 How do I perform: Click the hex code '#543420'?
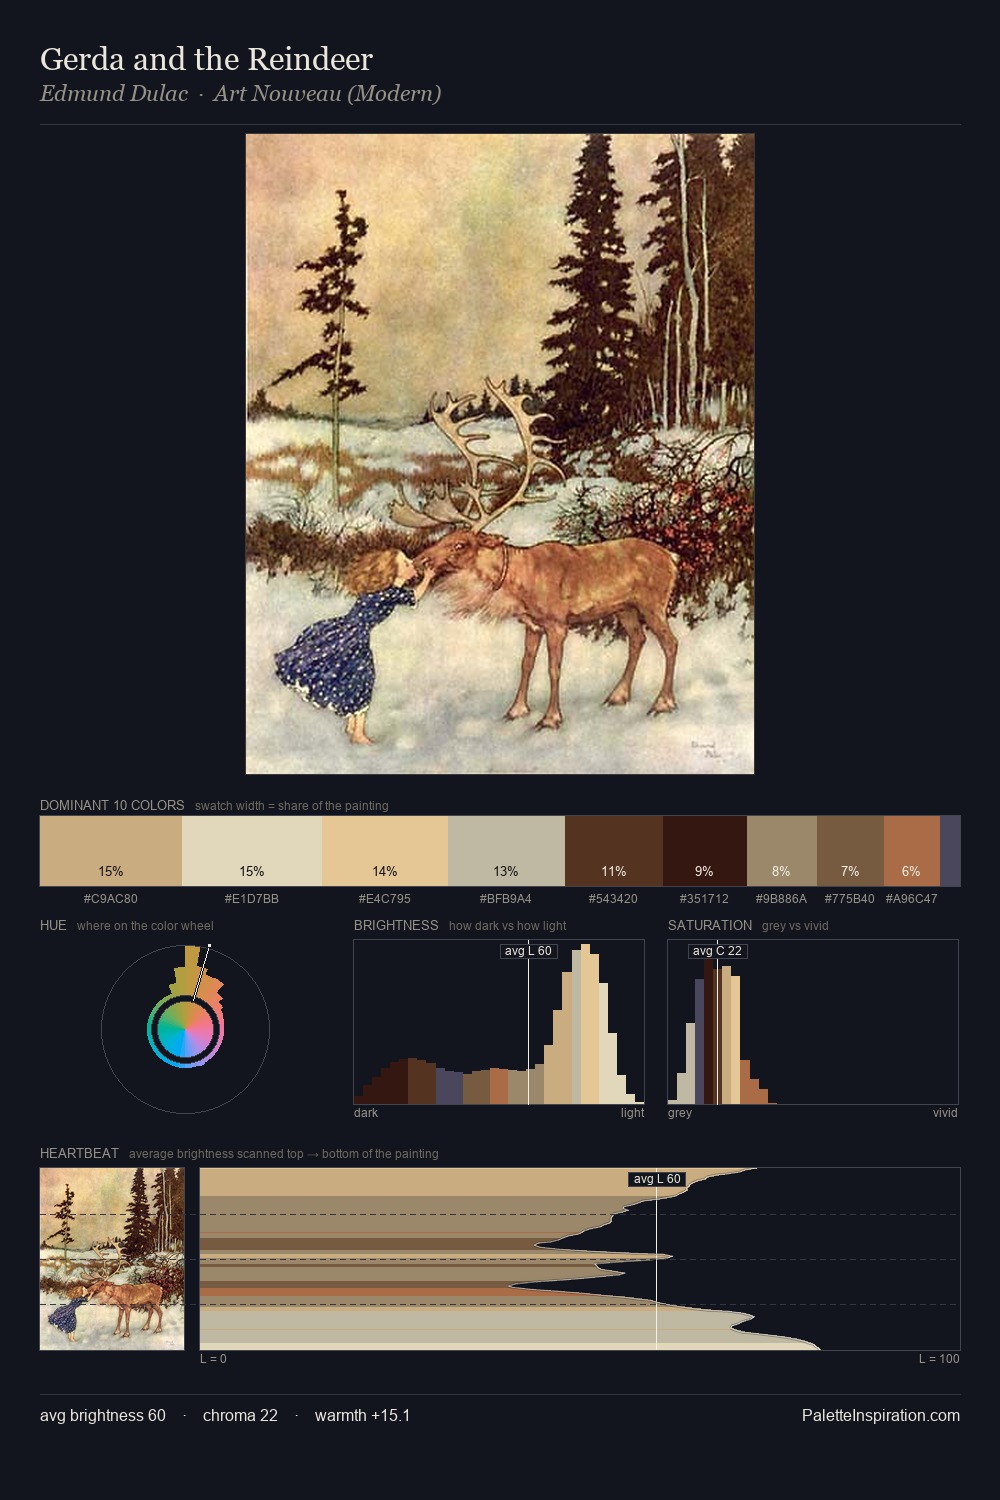click(x=613, y=898)
